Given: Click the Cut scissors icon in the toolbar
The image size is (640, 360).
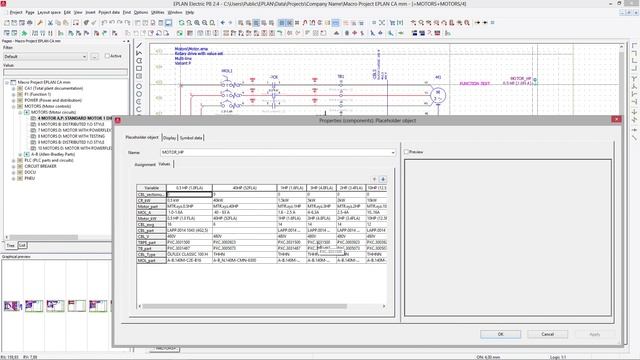Looking at the screenshot, I should click(x=51, y=23).
